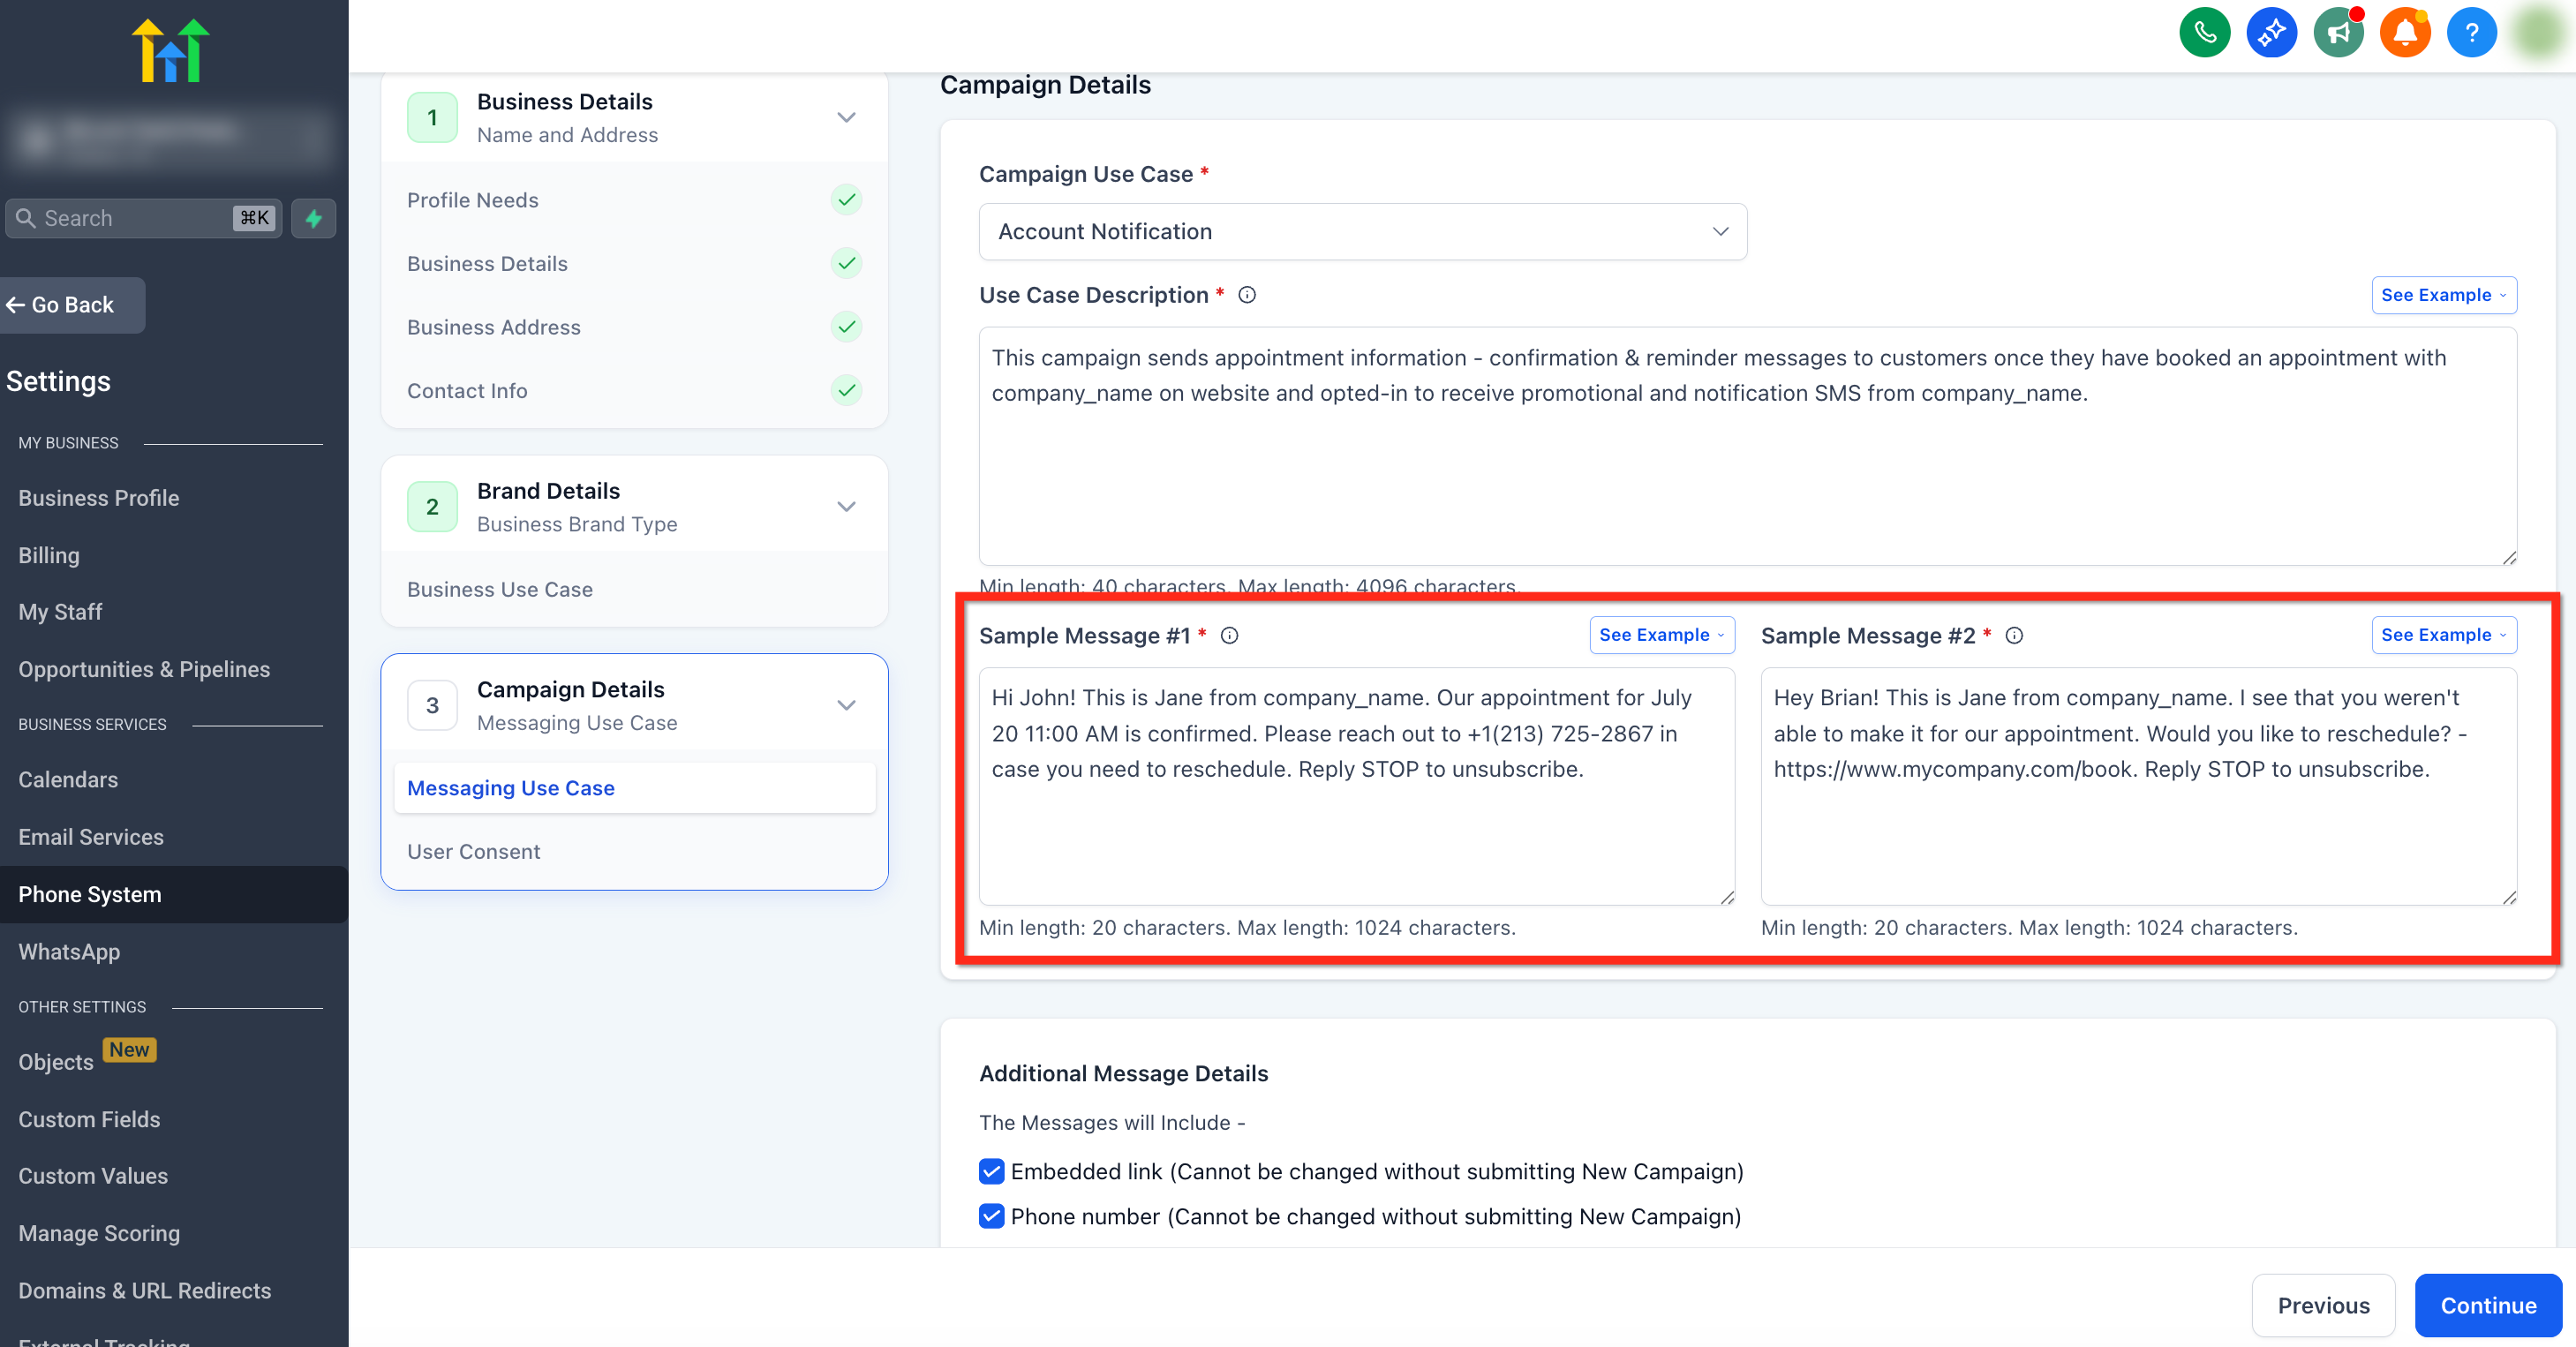Viewport: 2576px width, 1347px height.
Task: Open See Example for Sample Message #1
Action: click(x=1661, y=635)
